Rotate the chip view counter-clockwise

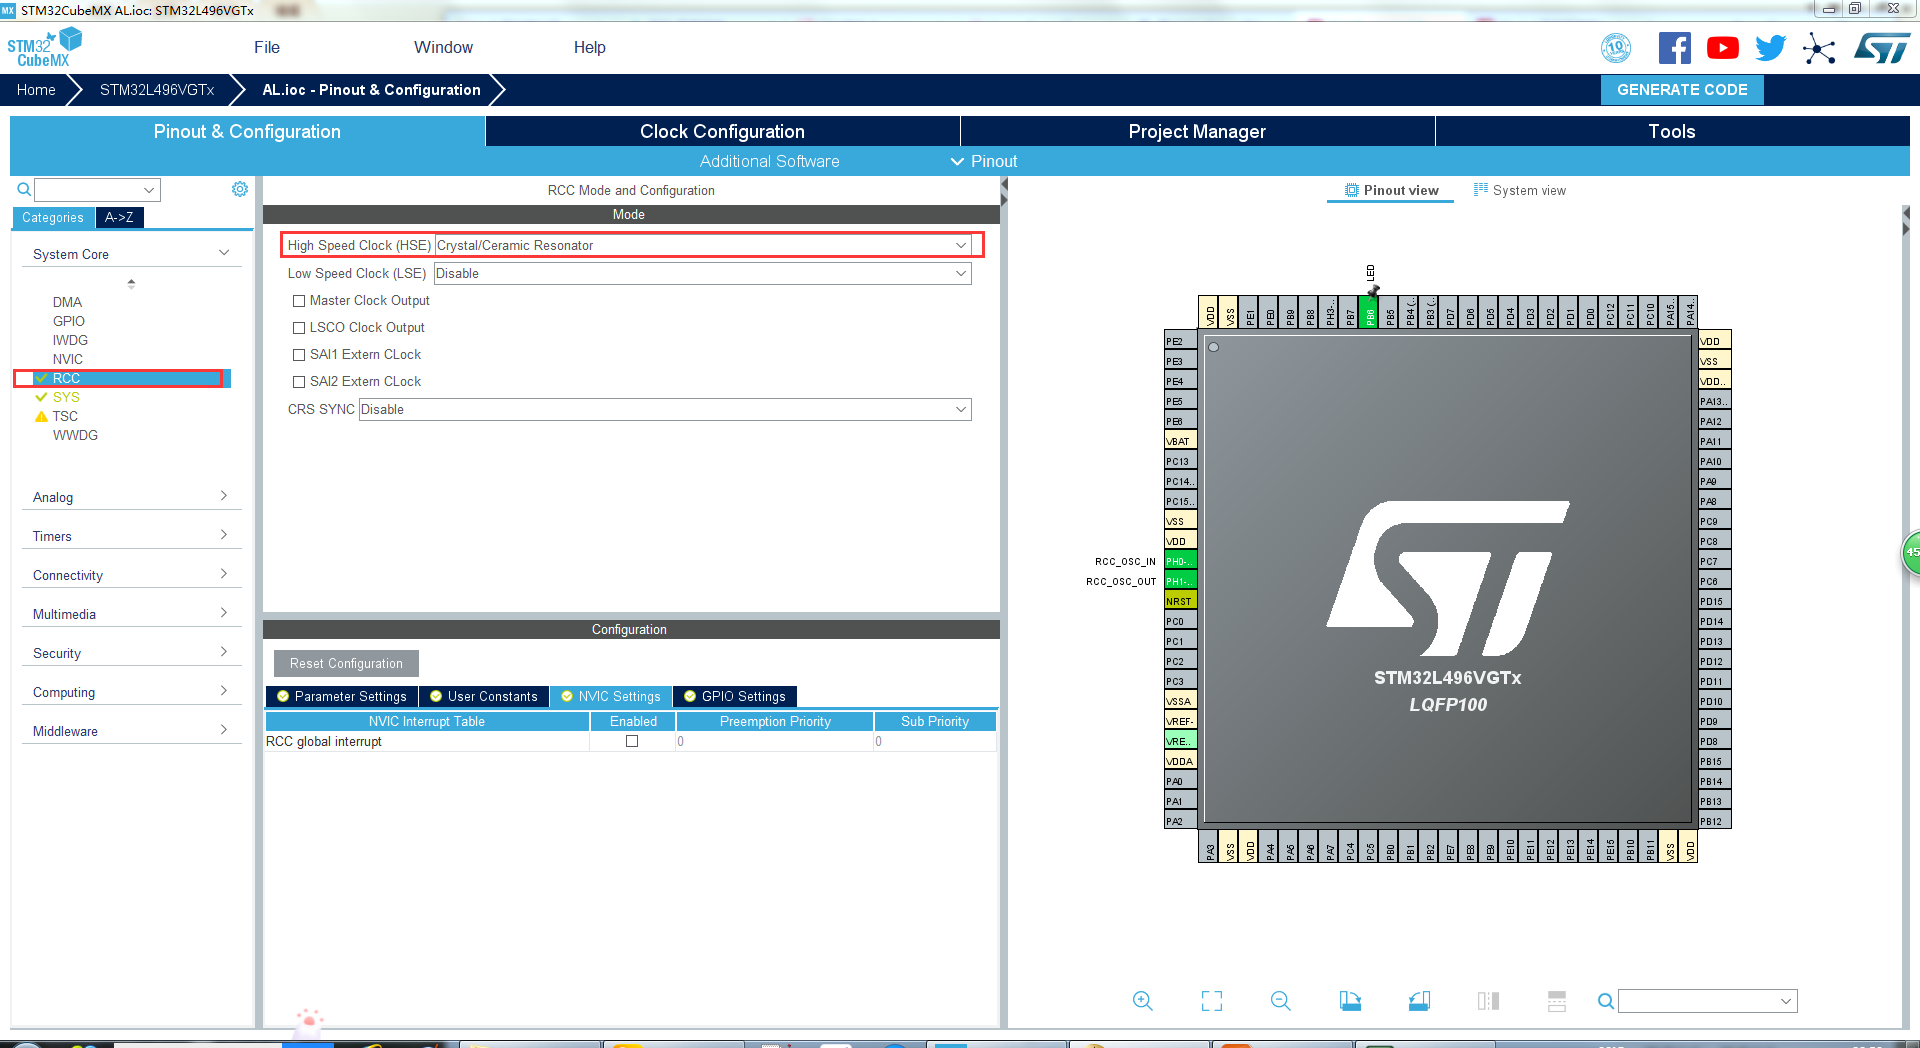[x=1419, y=1001]
